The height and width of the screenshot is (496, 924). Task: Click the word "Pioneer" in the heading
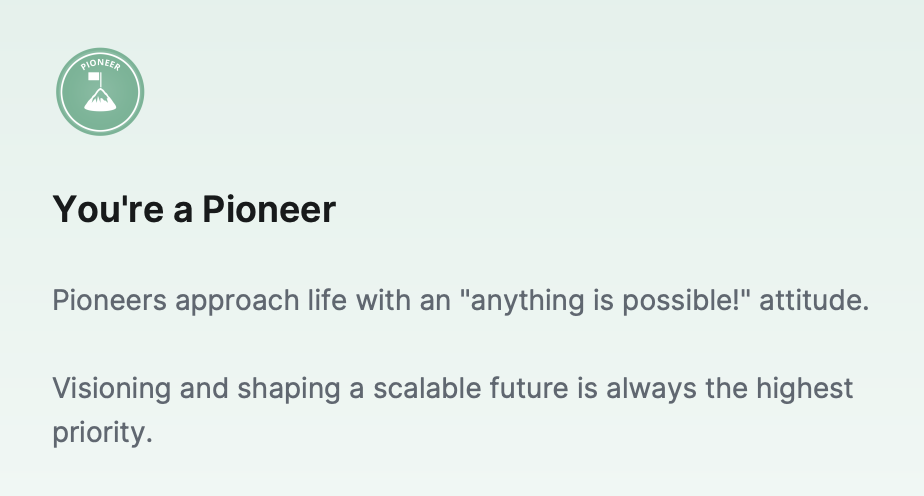(269, 209)
